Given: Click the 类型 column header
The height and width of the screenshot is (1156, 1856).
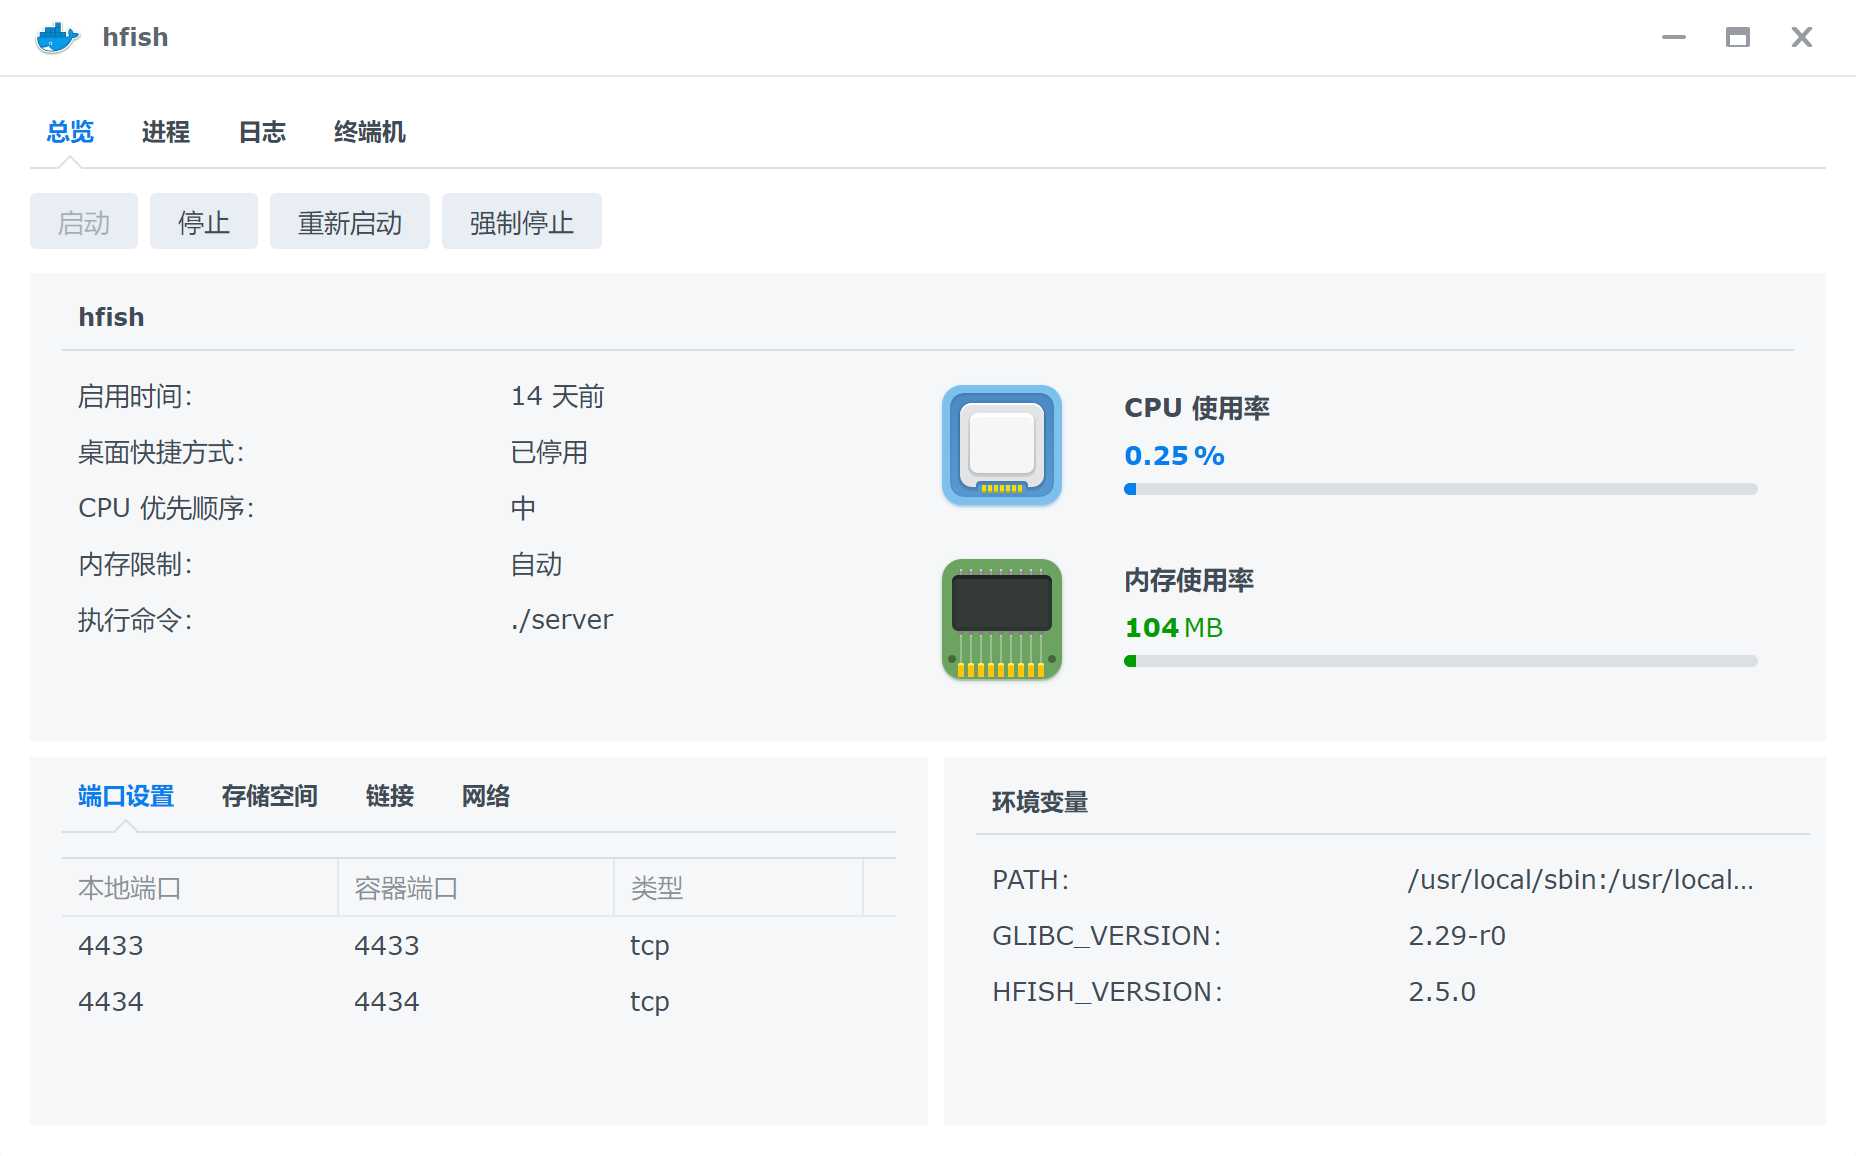Looking at the screenshot, I should (x=739, y=888).
